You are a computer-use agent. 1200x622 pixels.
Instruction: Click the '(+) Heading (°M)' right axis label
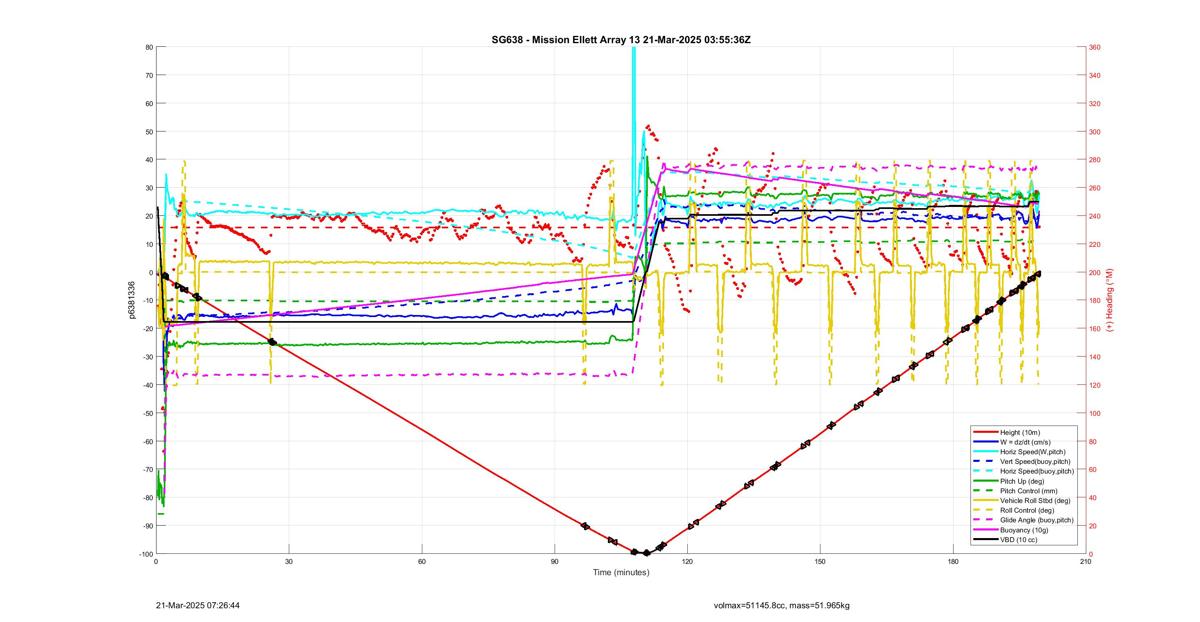1110,300
